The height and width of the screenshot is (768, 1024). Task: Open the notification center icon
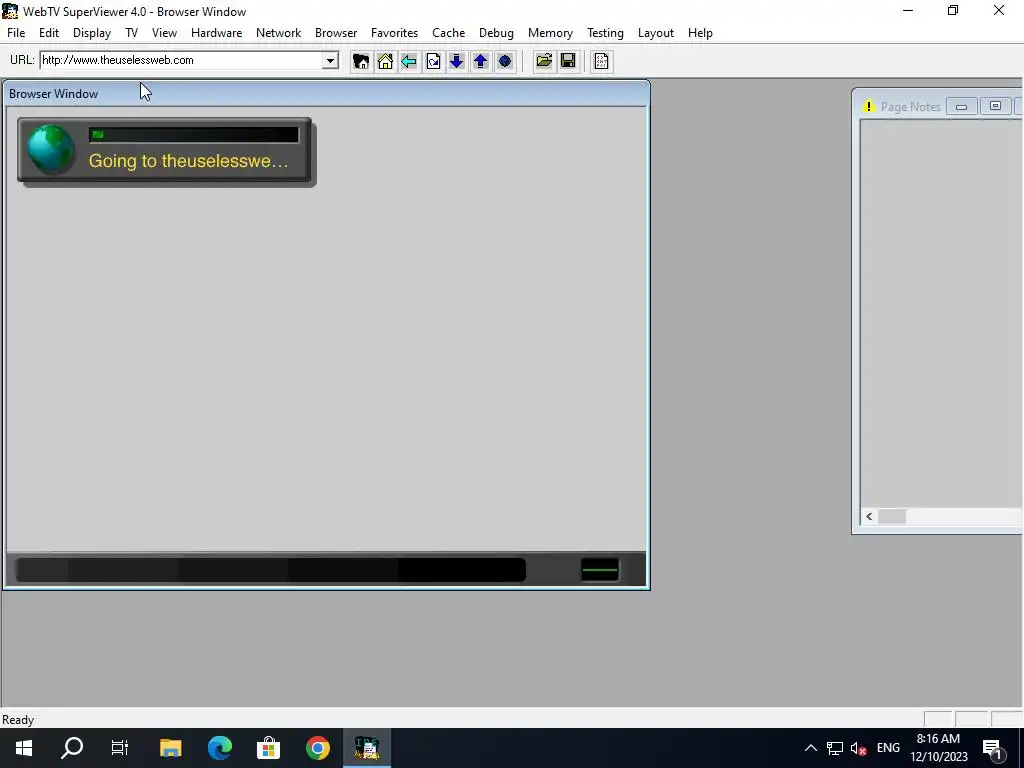tap(993, 748)
